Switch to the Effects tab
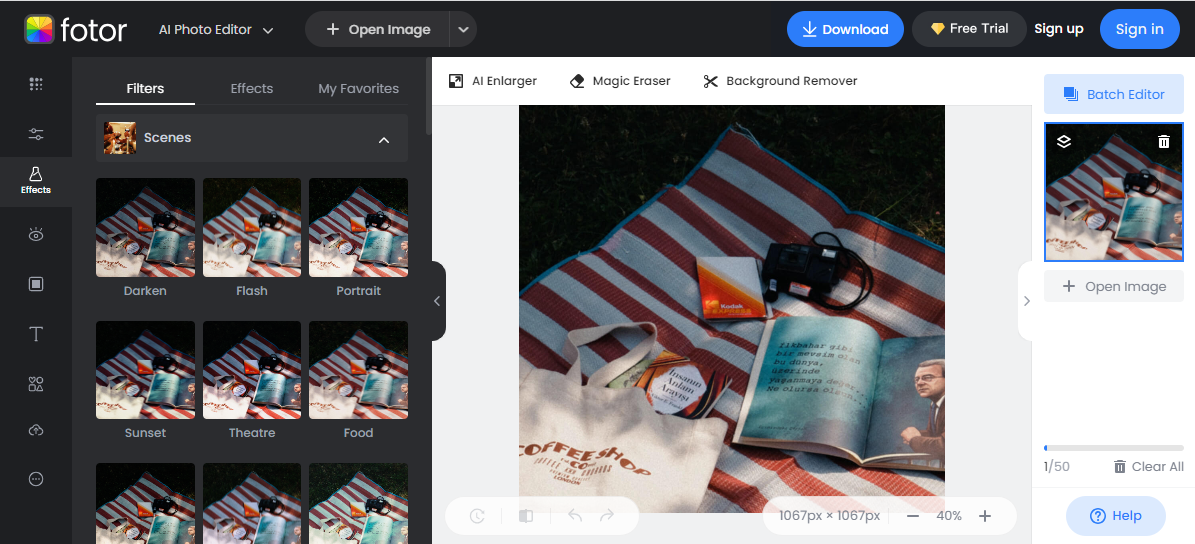1195x544 pixels. point(251,88)
